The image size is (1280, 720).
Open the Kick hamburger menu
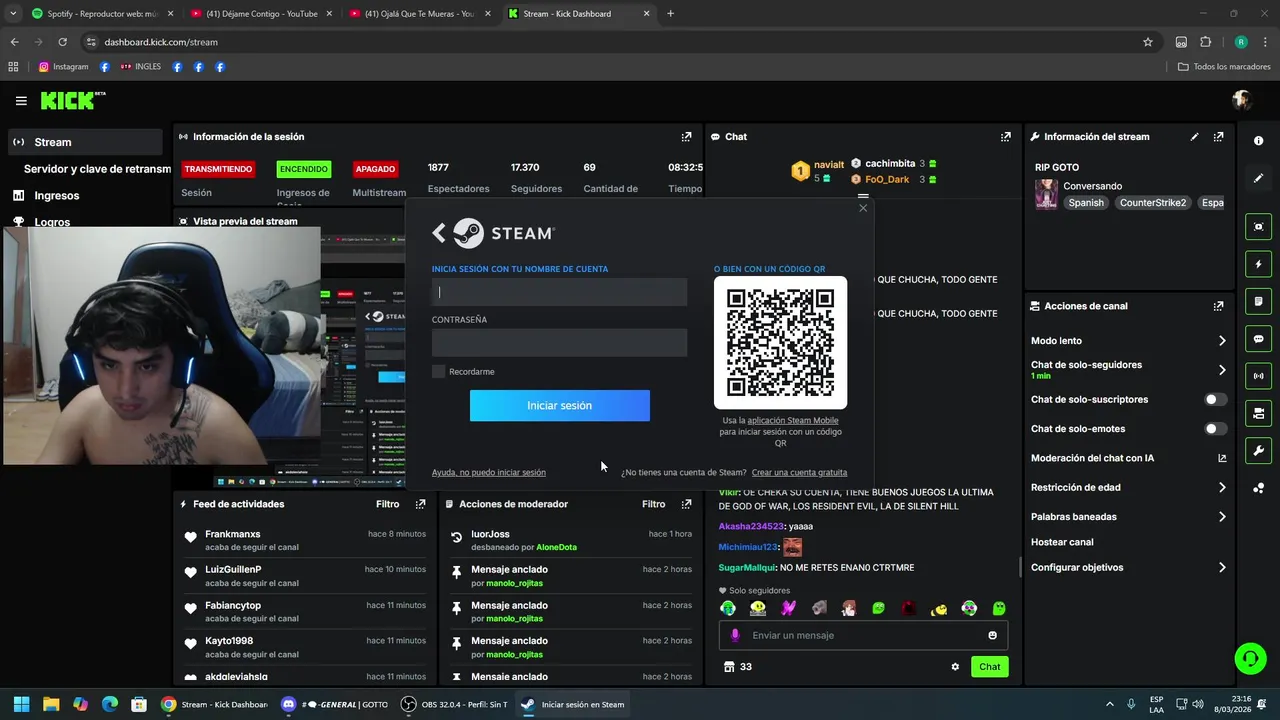point(21,101)
